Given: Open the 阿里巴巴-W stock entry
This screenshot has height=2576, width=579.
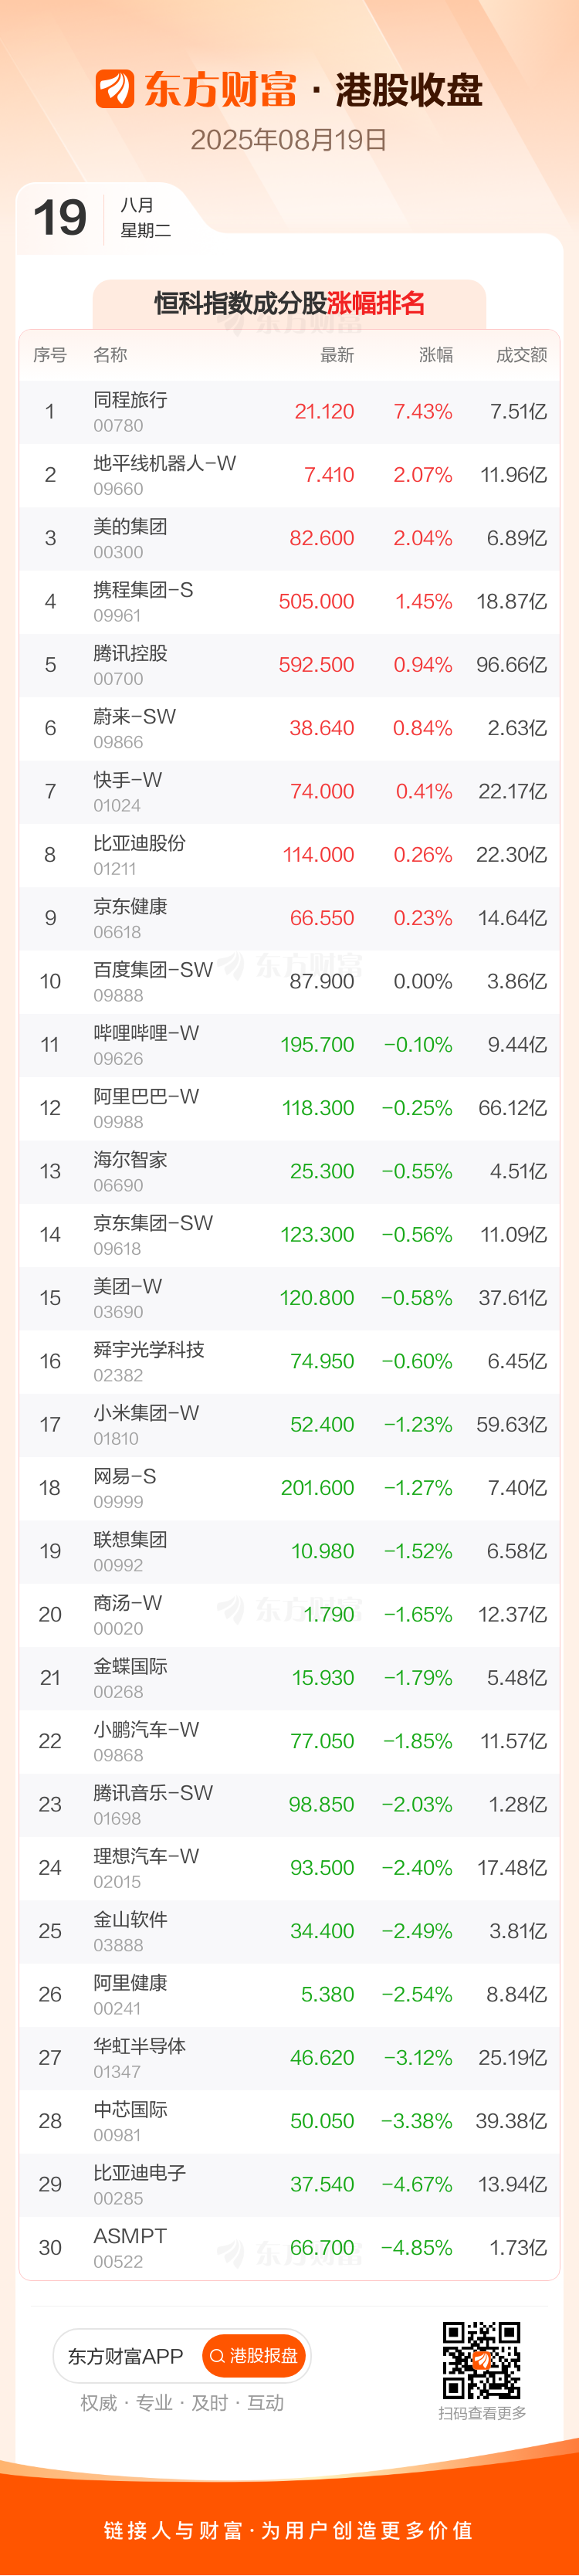Looking at the screenshot, I should pyautogui.click(x=146, y=1097).
